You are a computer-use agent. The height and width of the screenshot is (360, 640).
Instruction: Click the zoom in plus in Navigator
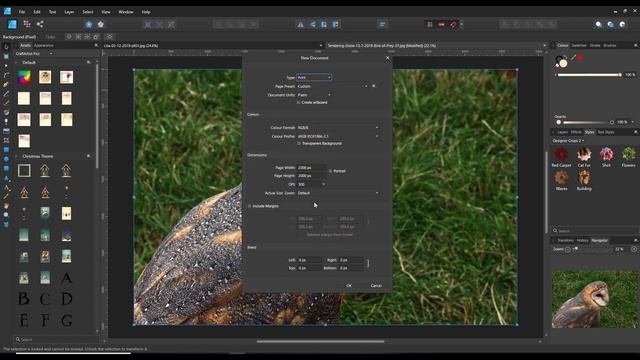tap(633, 249)
